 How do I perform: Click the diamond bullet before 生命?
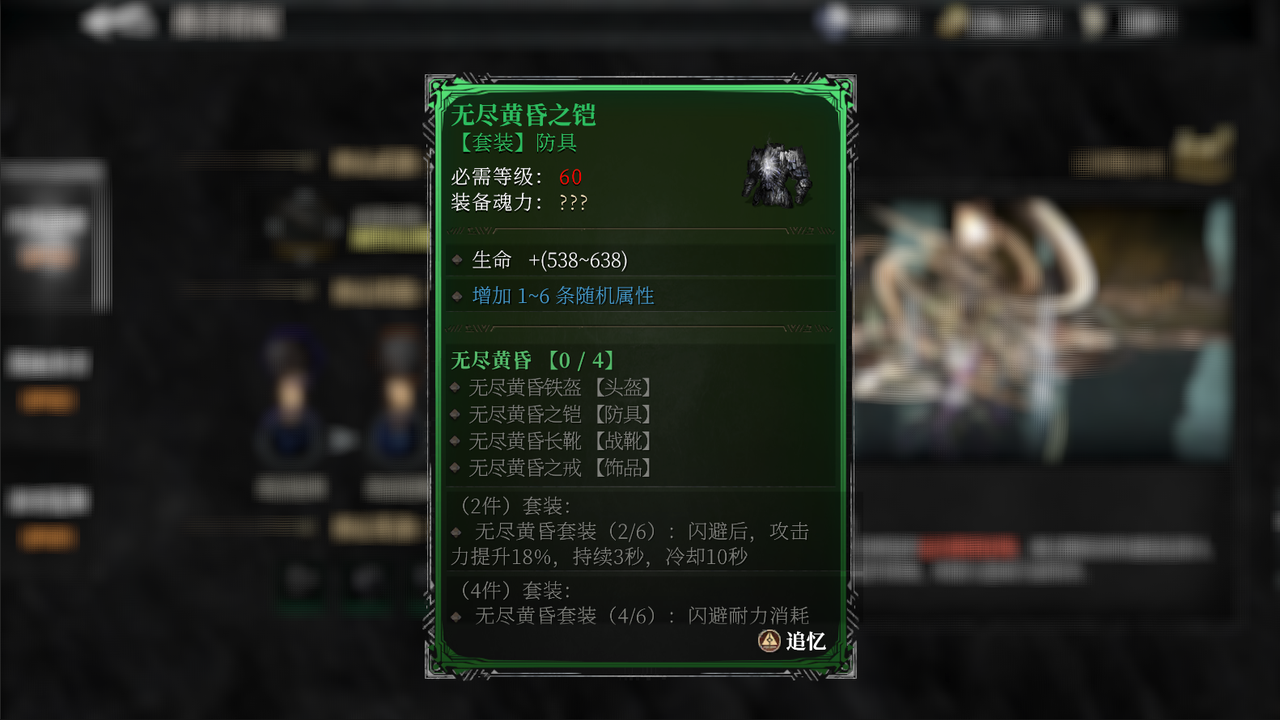[457, 260]
